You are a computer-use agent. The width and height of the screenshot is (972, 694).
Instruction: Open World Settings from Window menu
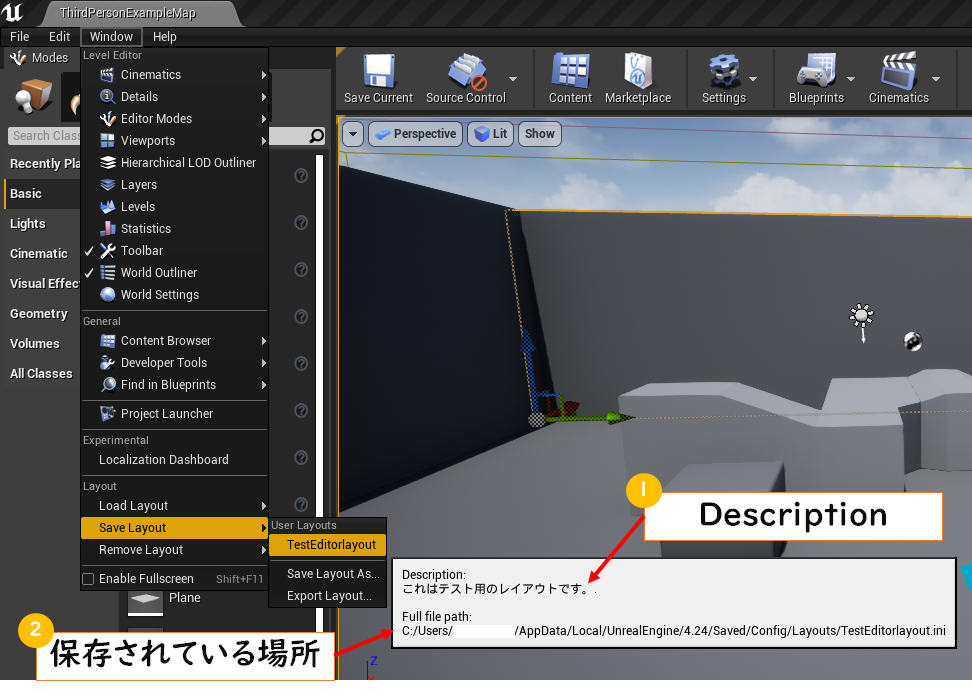click(175, 295)
